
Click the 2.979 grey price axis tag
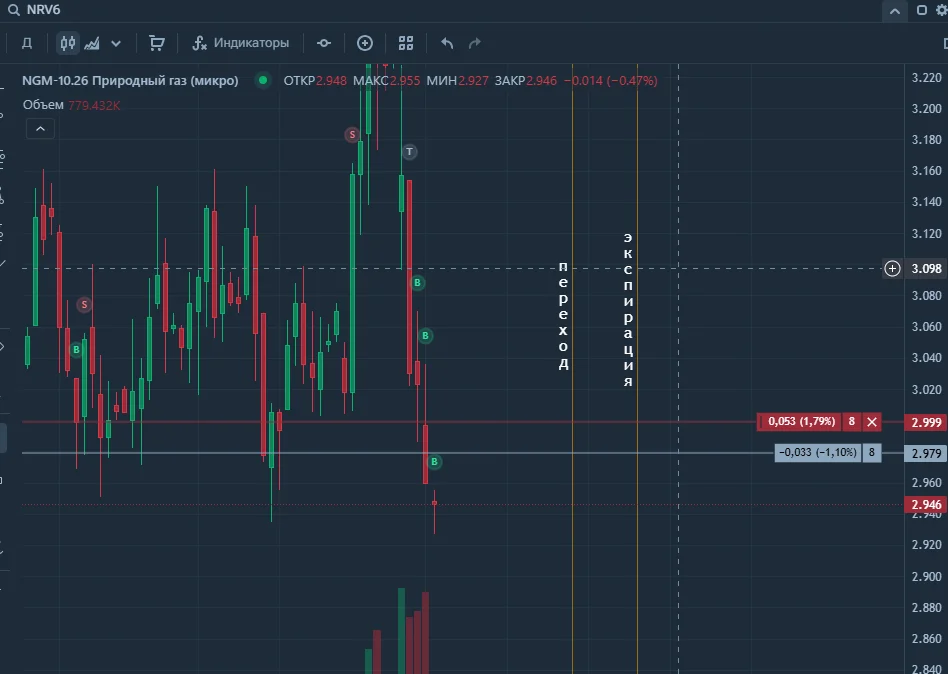(x=926, y=453)
